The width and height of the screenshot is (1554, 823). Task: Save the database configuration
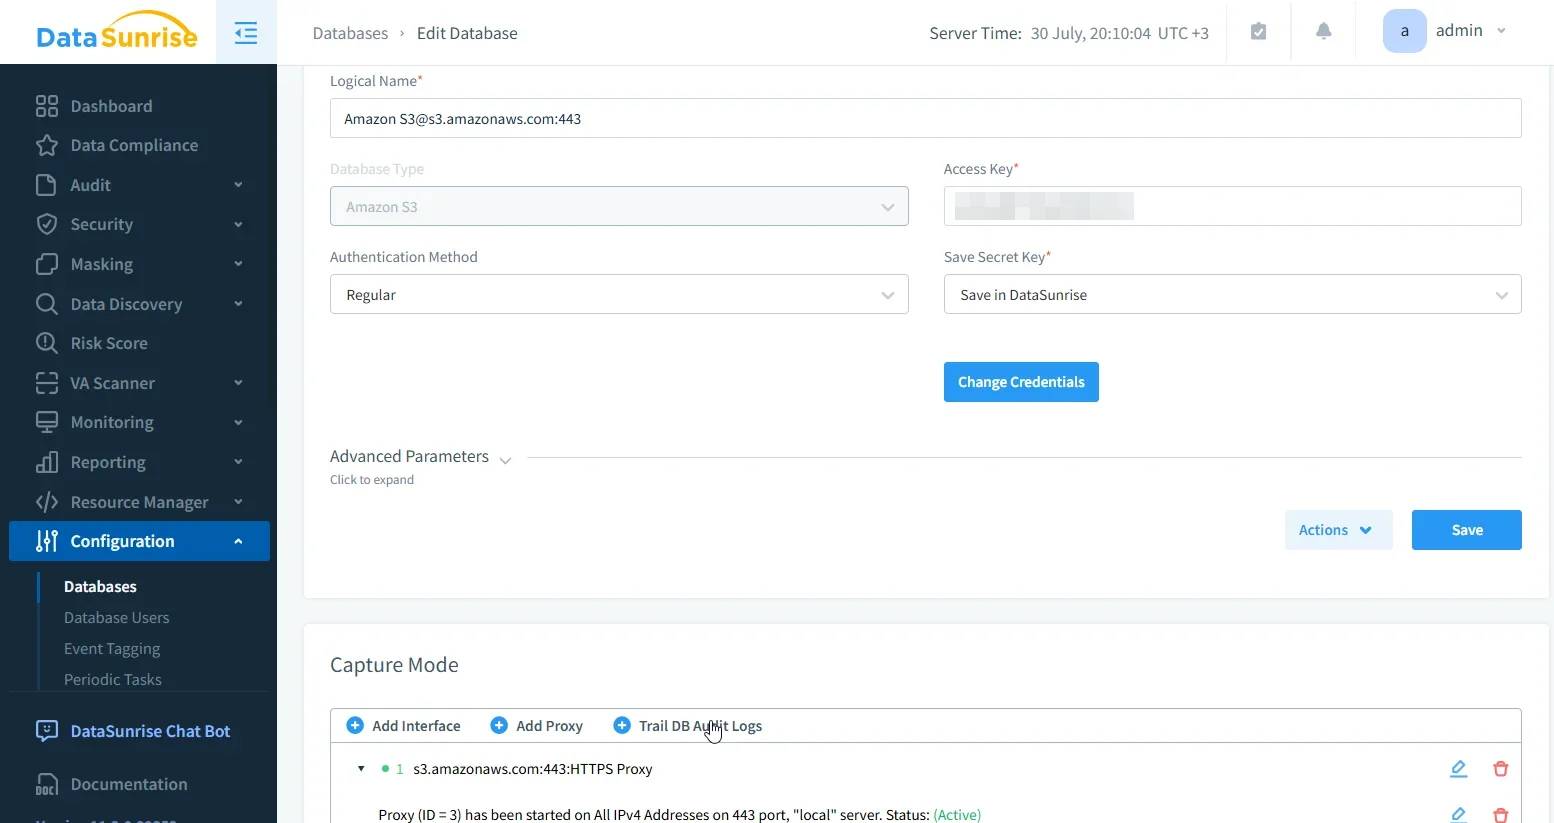coord(1466,530)
